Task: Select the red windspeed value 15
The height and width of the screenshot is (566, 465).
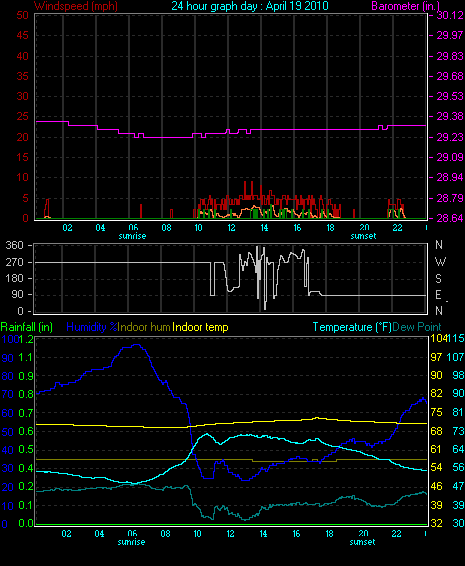Action: point(22,157)
